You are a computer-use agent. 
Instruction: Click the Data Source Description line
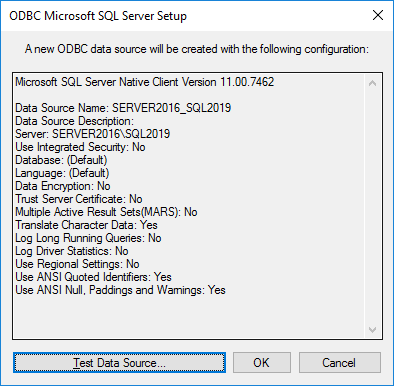click(75, 121)
